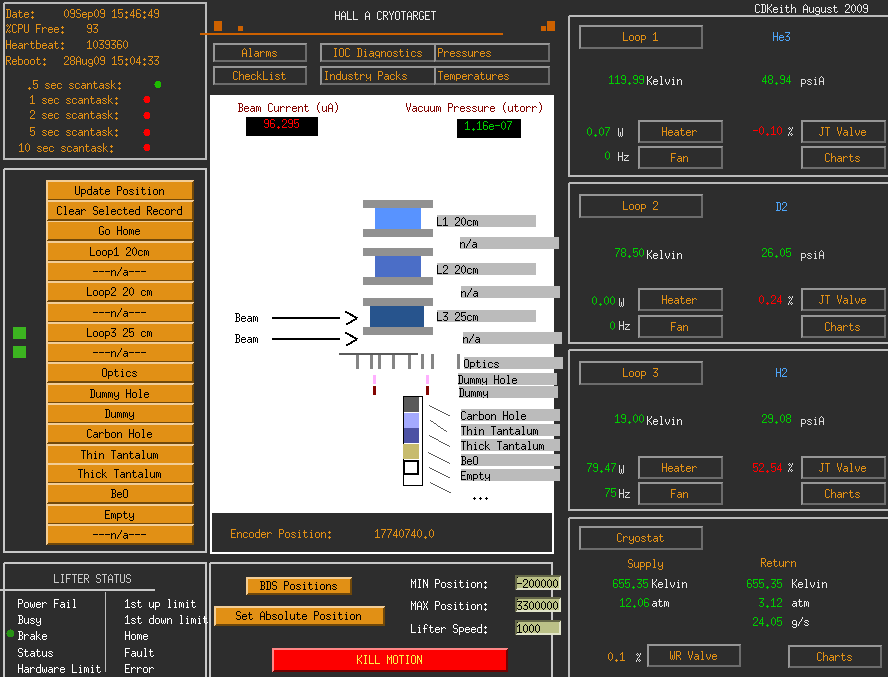Click the L2 20cm target cell graphic
Viewport: 888px width, 677px height.
click(398, 266)
